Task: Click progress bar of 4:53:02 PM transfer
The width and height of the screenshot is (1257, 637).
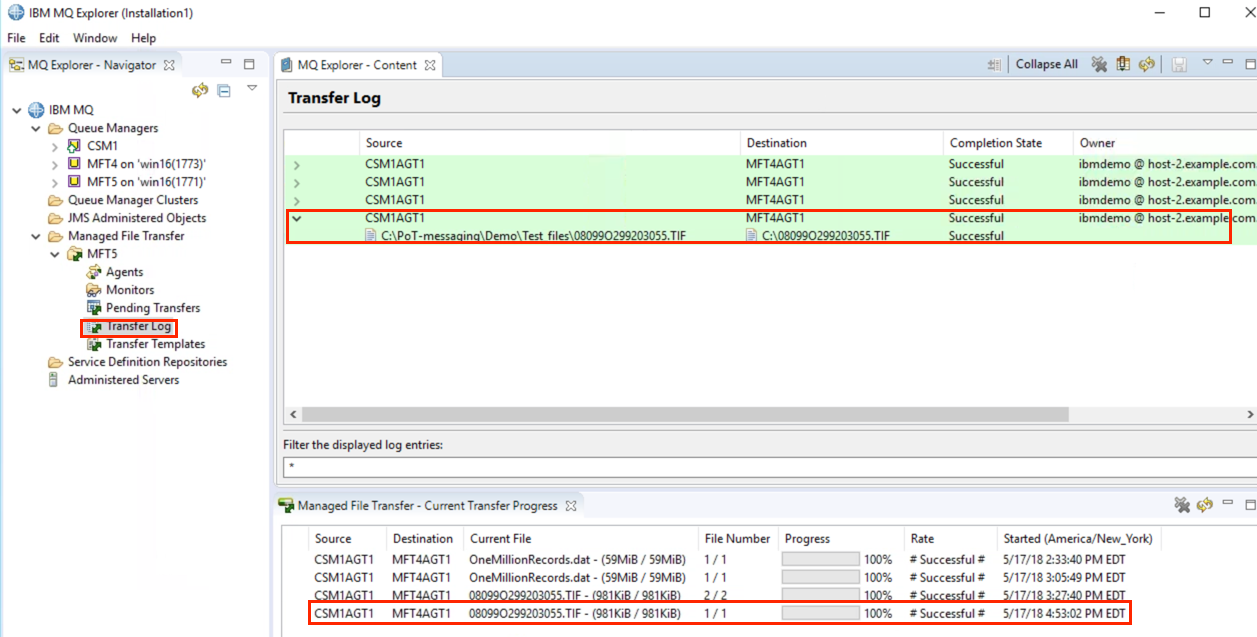Action: 820,614
